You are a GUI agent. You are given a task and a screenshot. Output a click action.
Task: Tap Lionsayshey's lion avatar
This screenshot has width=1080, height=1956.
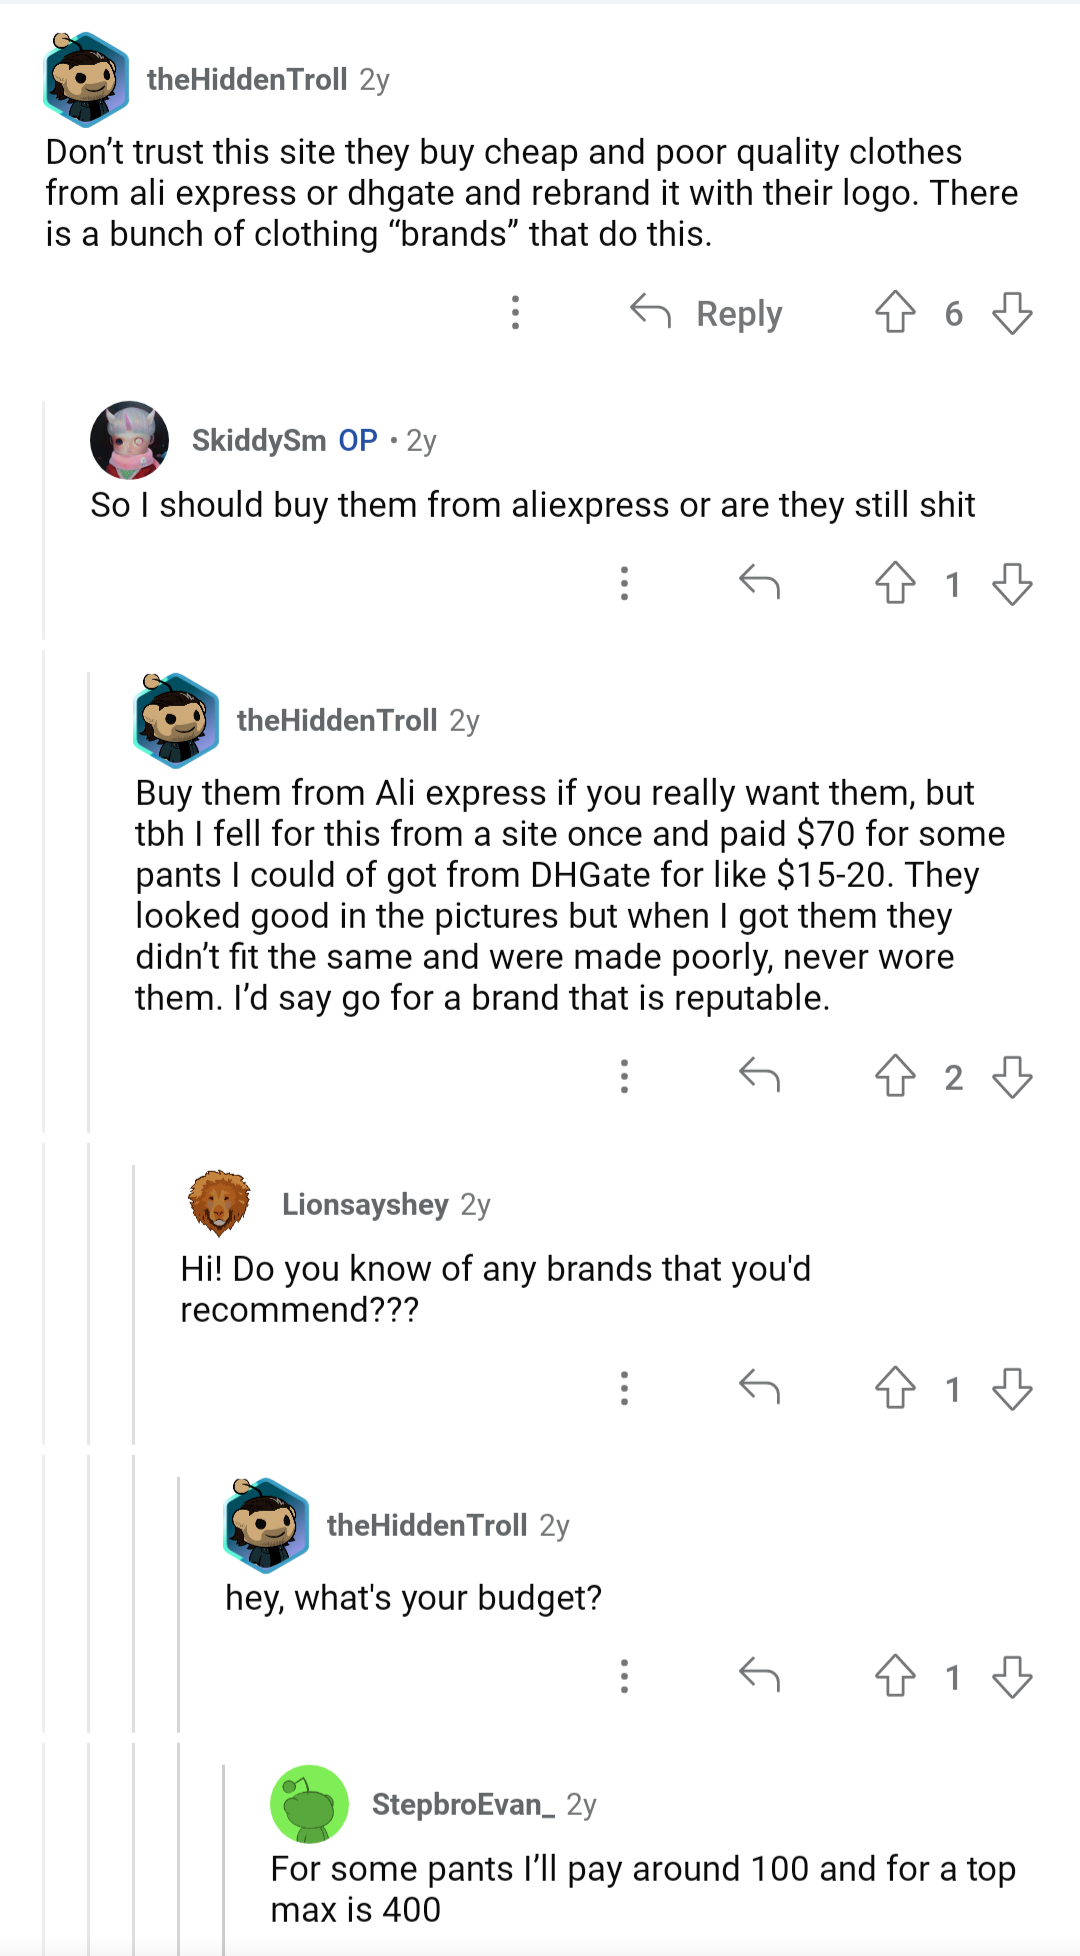click(219, 1203)
